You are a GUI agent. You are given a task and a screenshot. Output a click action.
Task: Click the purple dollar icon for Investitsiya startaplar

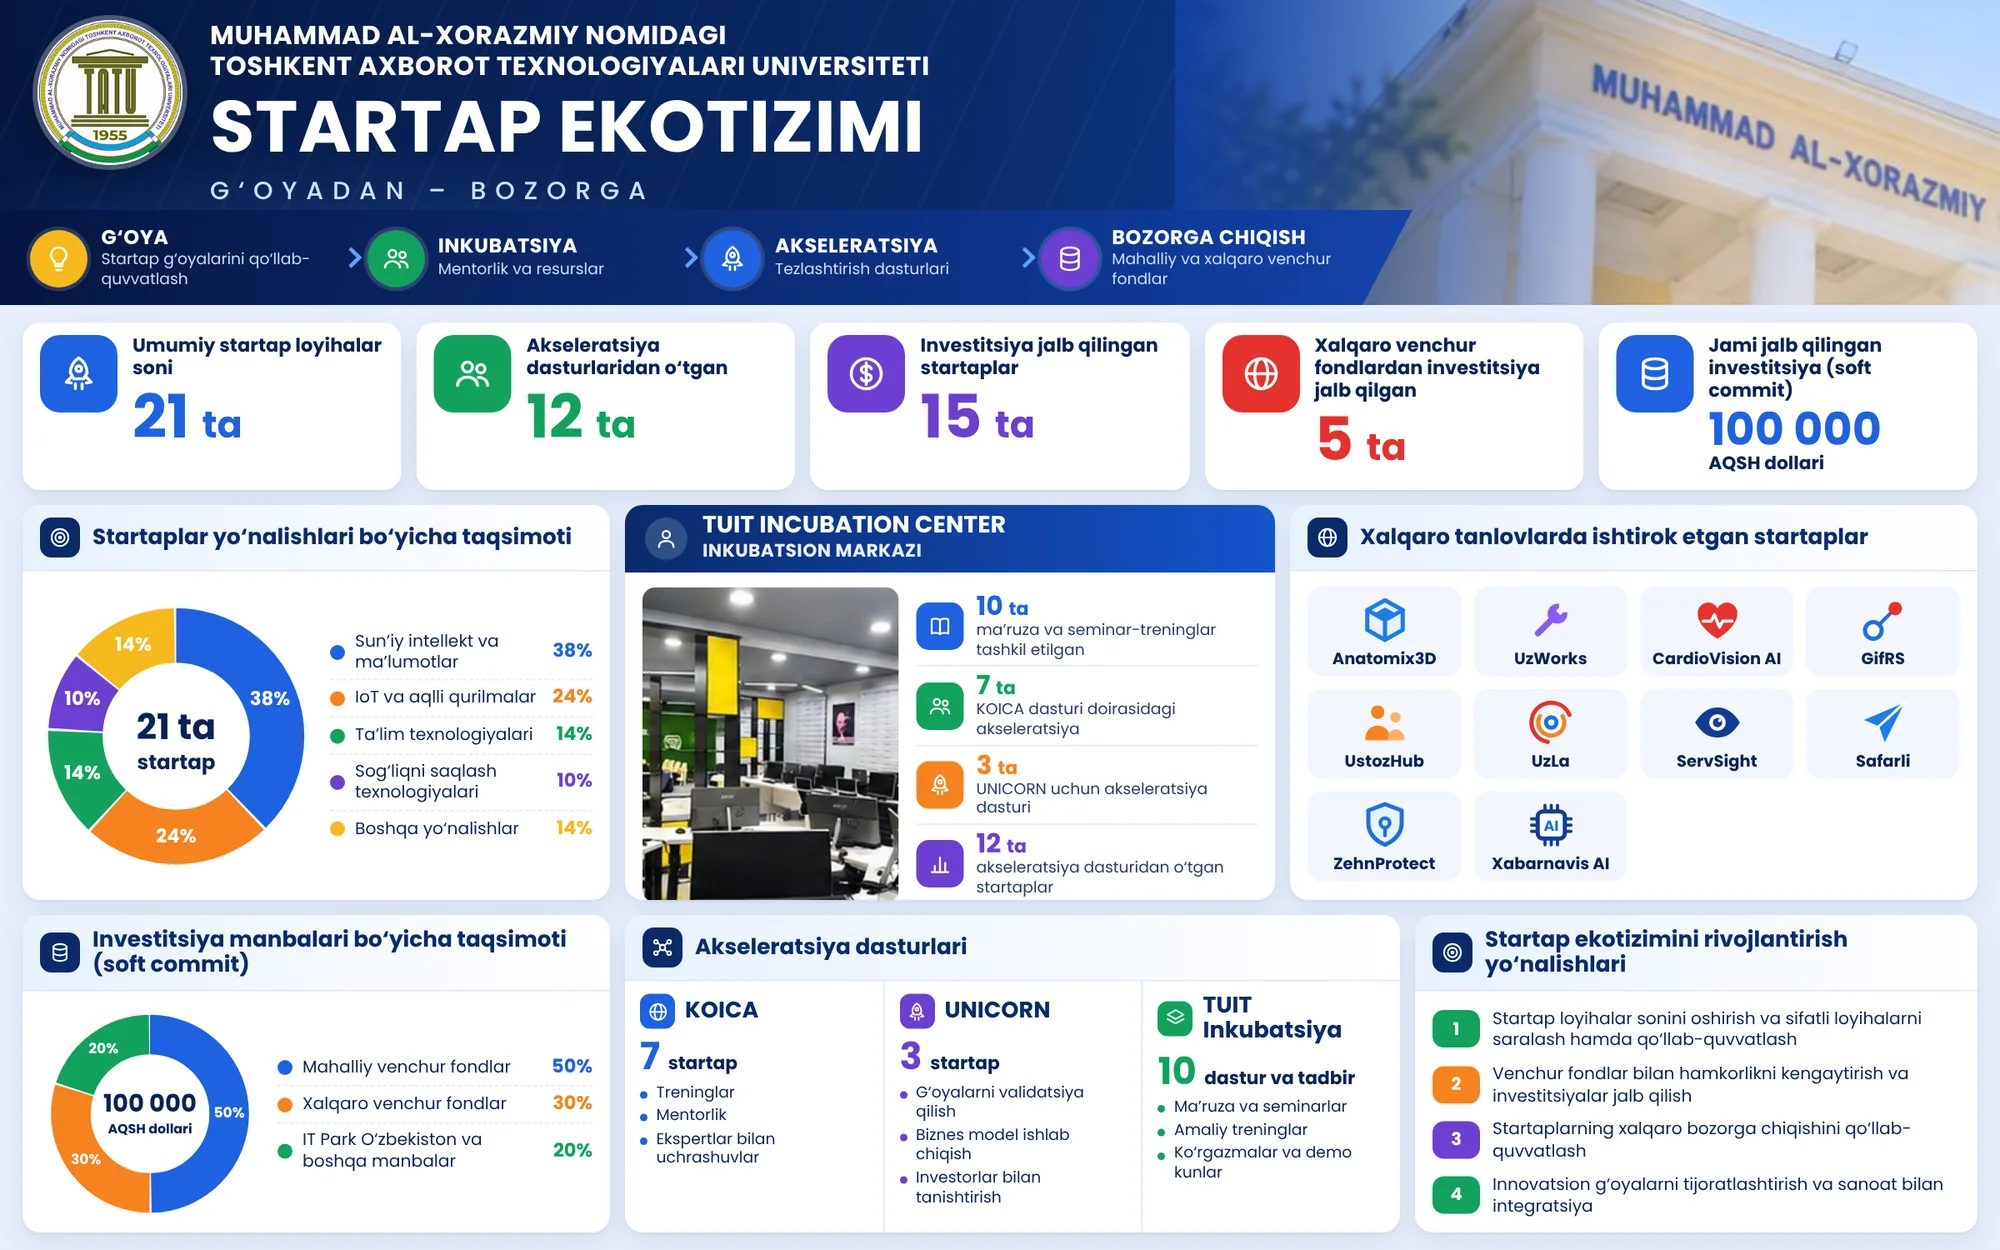866,374
